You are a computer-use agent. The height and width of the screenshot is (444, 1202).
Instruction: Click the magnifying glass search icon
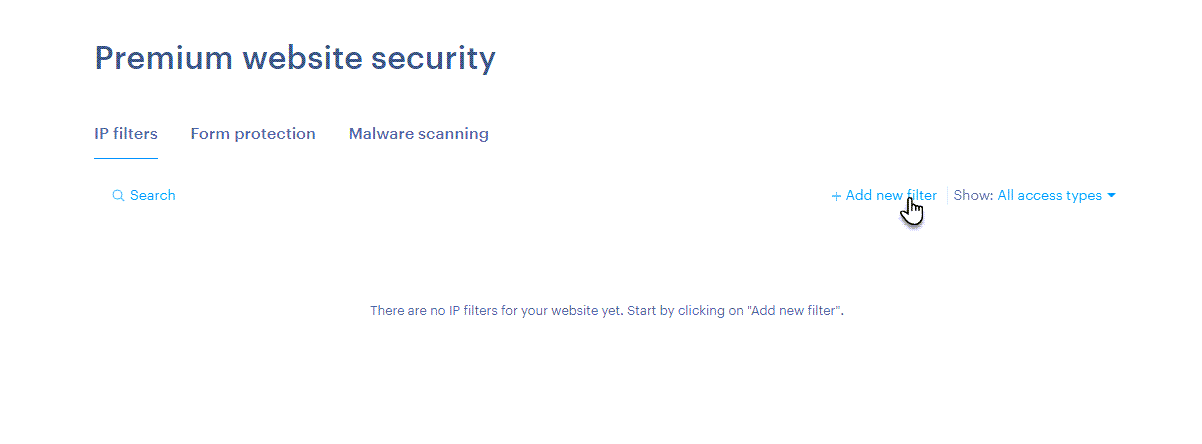(118, 196)
